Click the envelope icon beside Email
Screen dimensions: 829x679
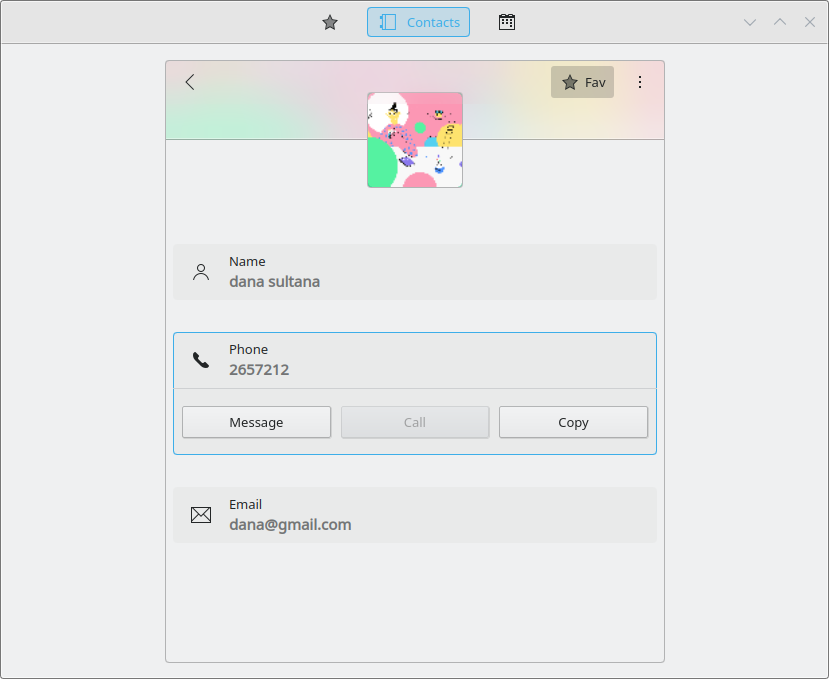[x=201, y=515]
